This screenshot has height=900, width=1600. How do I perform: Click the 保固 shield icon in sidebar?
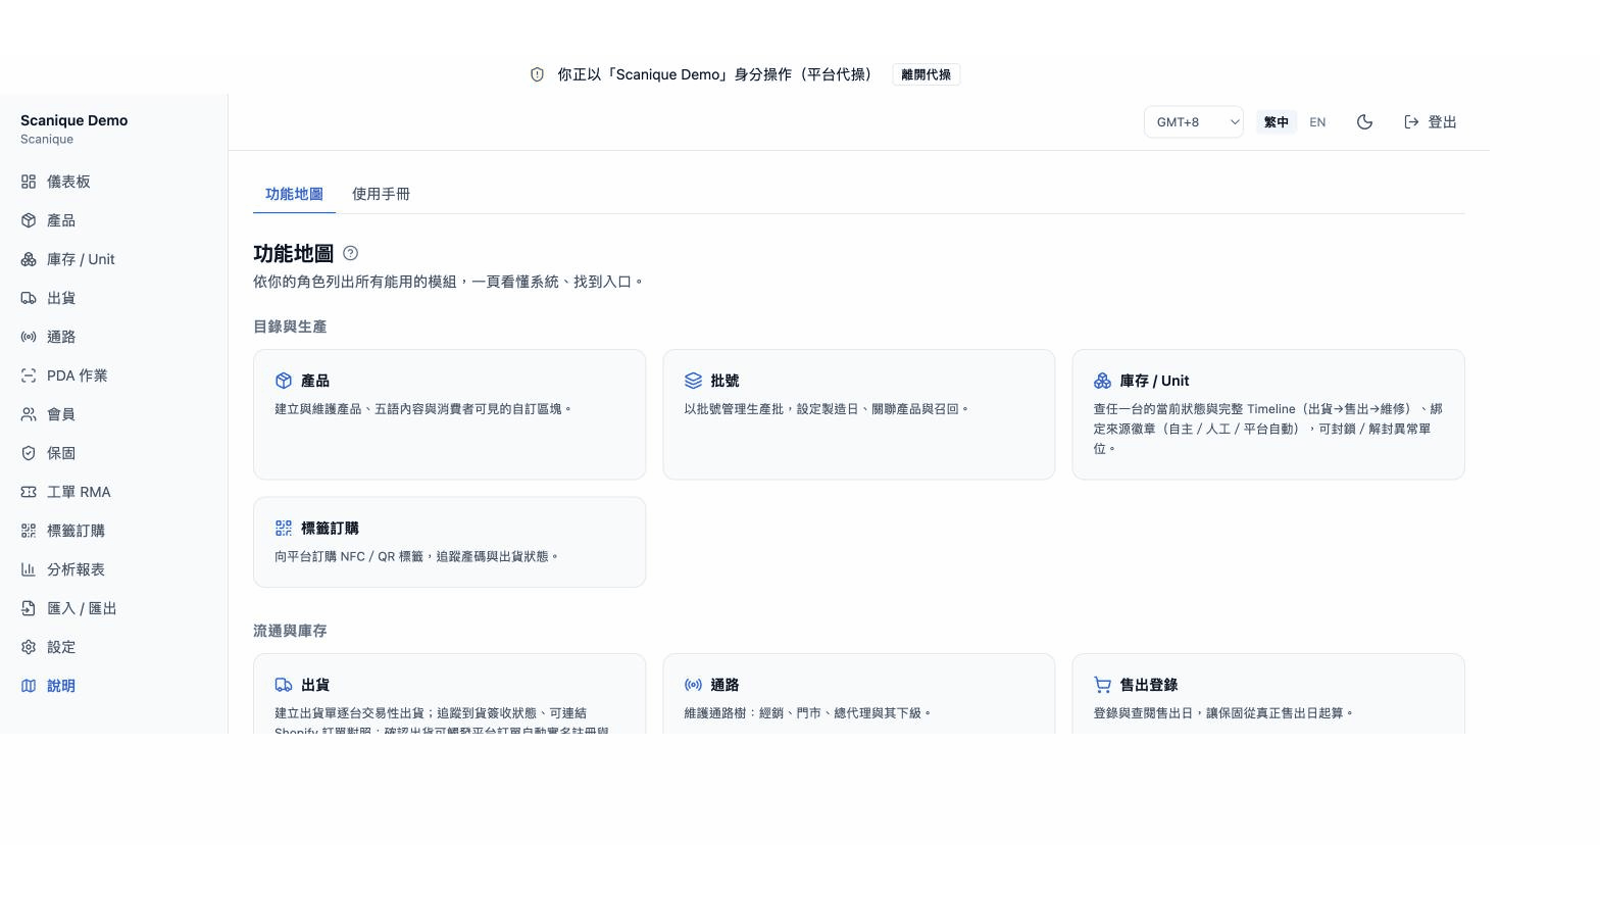(28, 453)
